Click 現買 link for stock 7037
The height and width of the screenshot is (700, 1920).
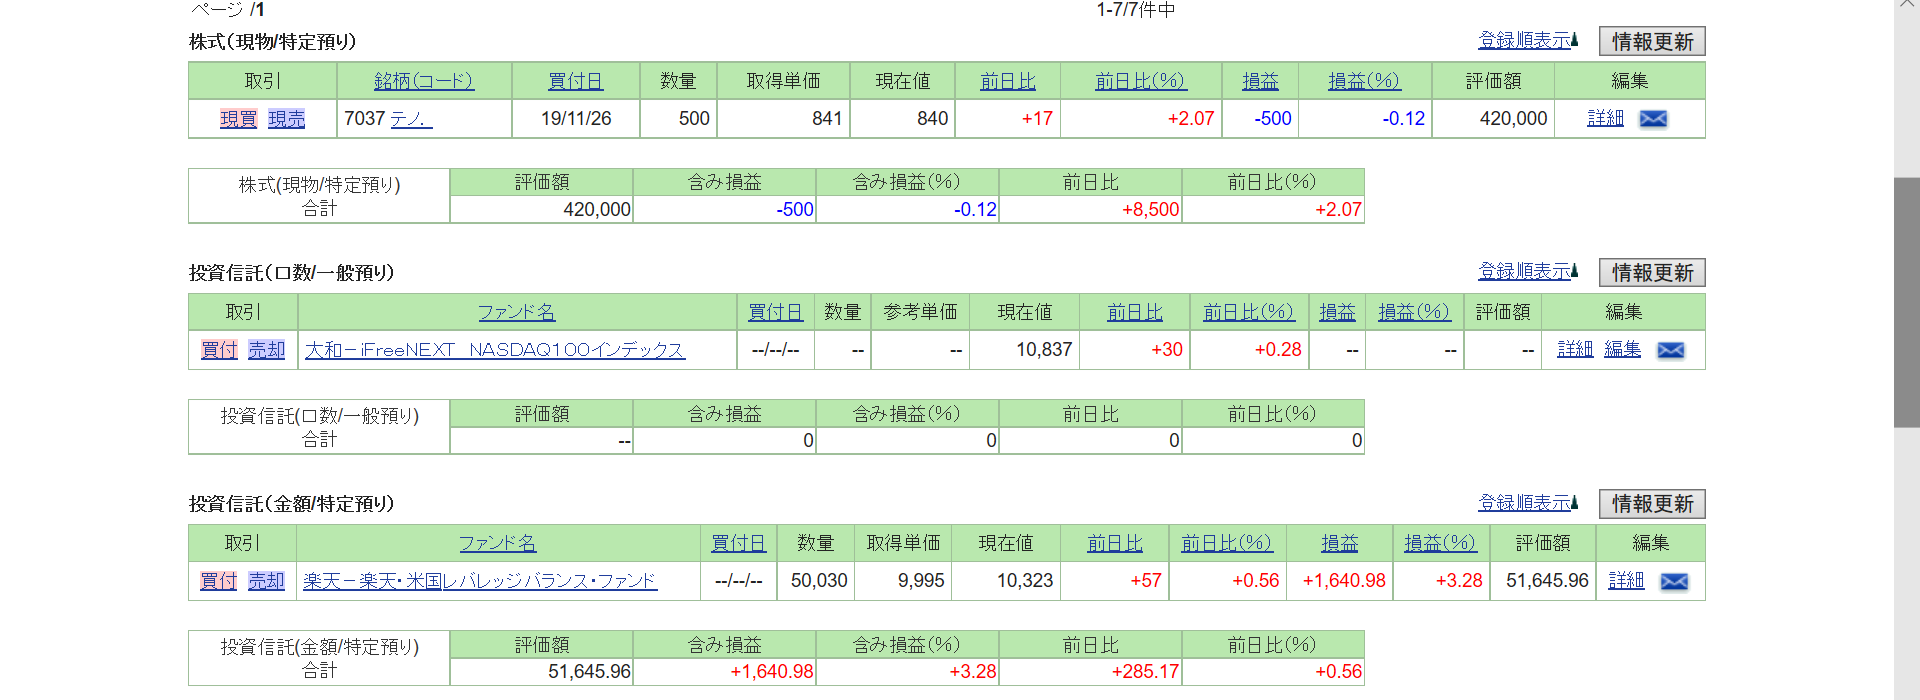(238, 119)
